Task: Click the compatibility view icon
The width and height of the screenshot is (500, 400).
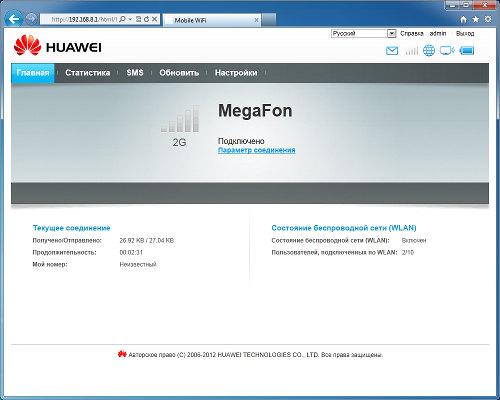Action: tap(139, 19)
